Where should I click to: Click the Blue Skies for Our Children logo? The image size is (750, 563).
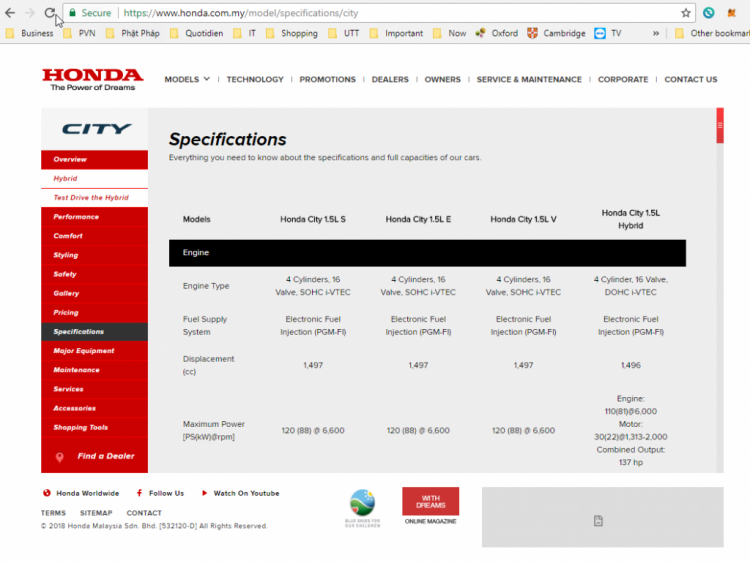pos(363,508)
